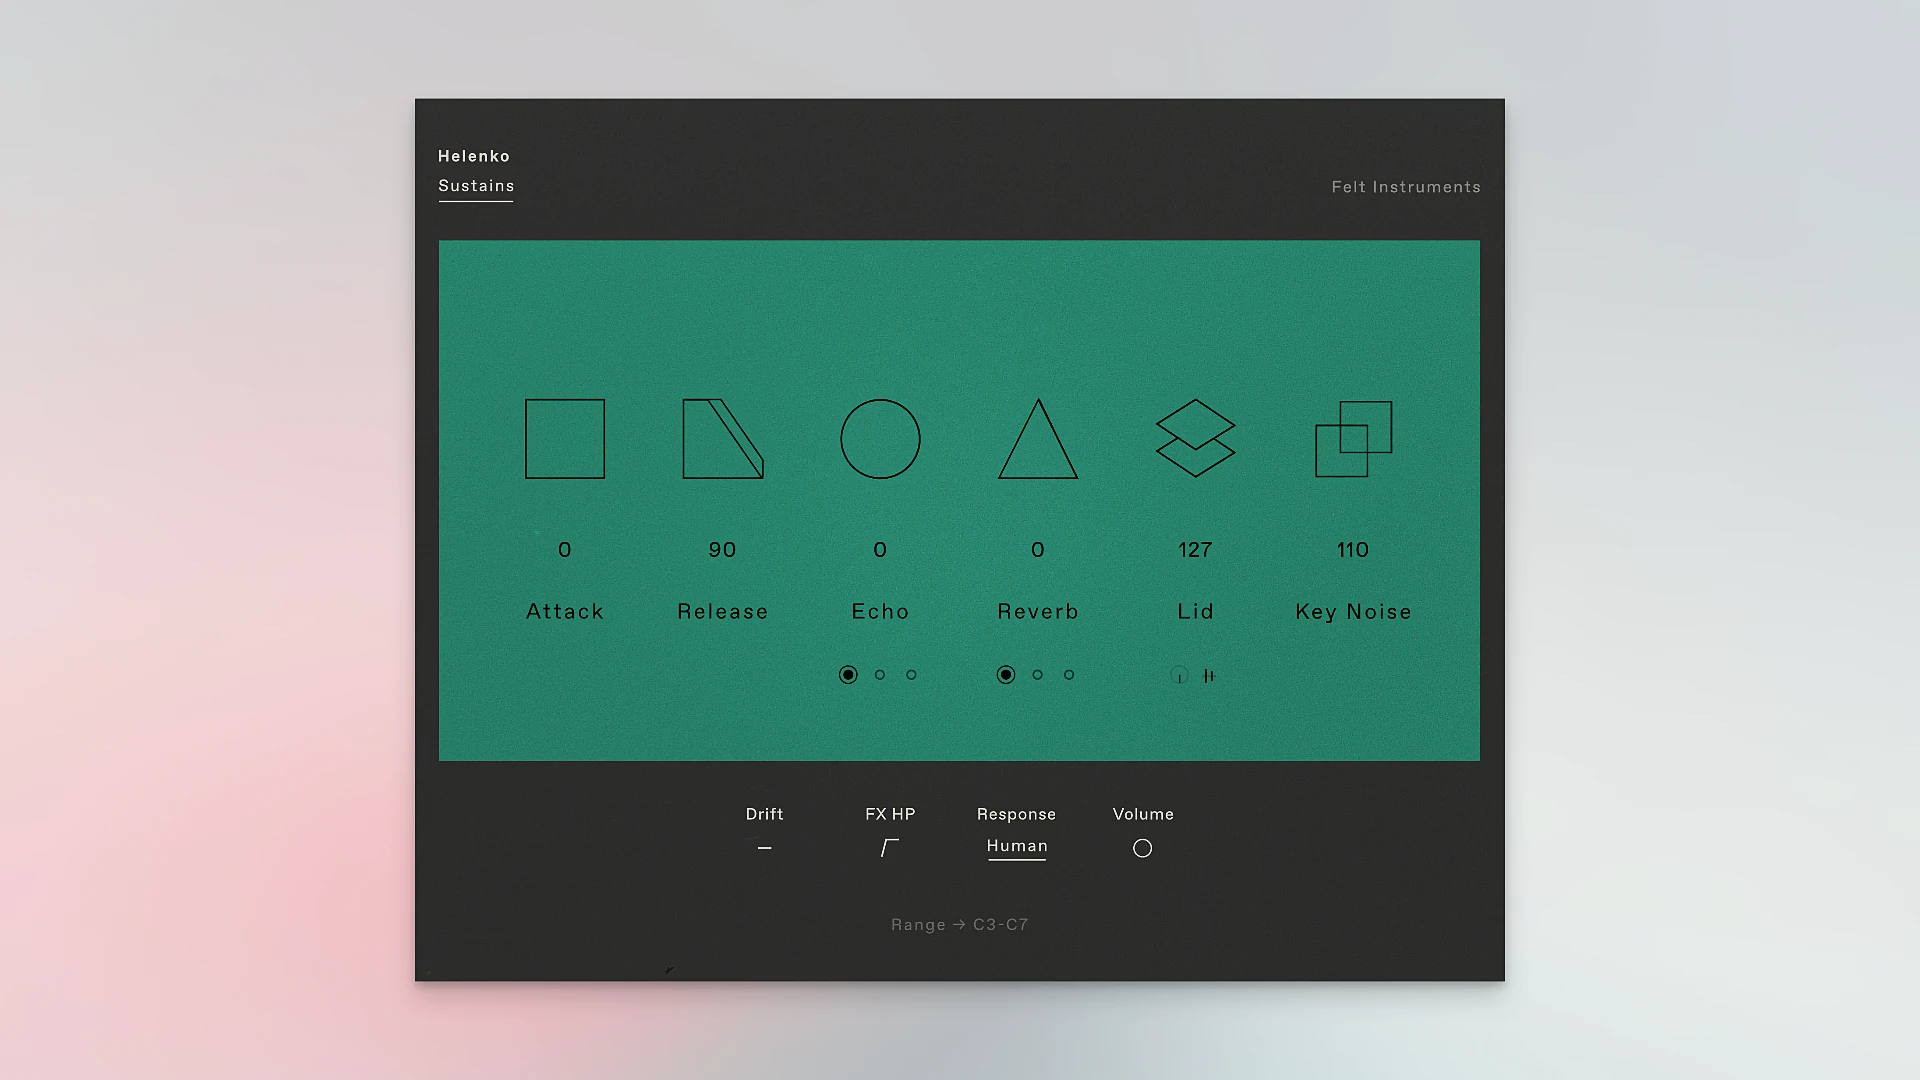Screen dimensions: 1920x1080
Task: Toggle the FX HP filter curve icon
Action: (890, 848)
